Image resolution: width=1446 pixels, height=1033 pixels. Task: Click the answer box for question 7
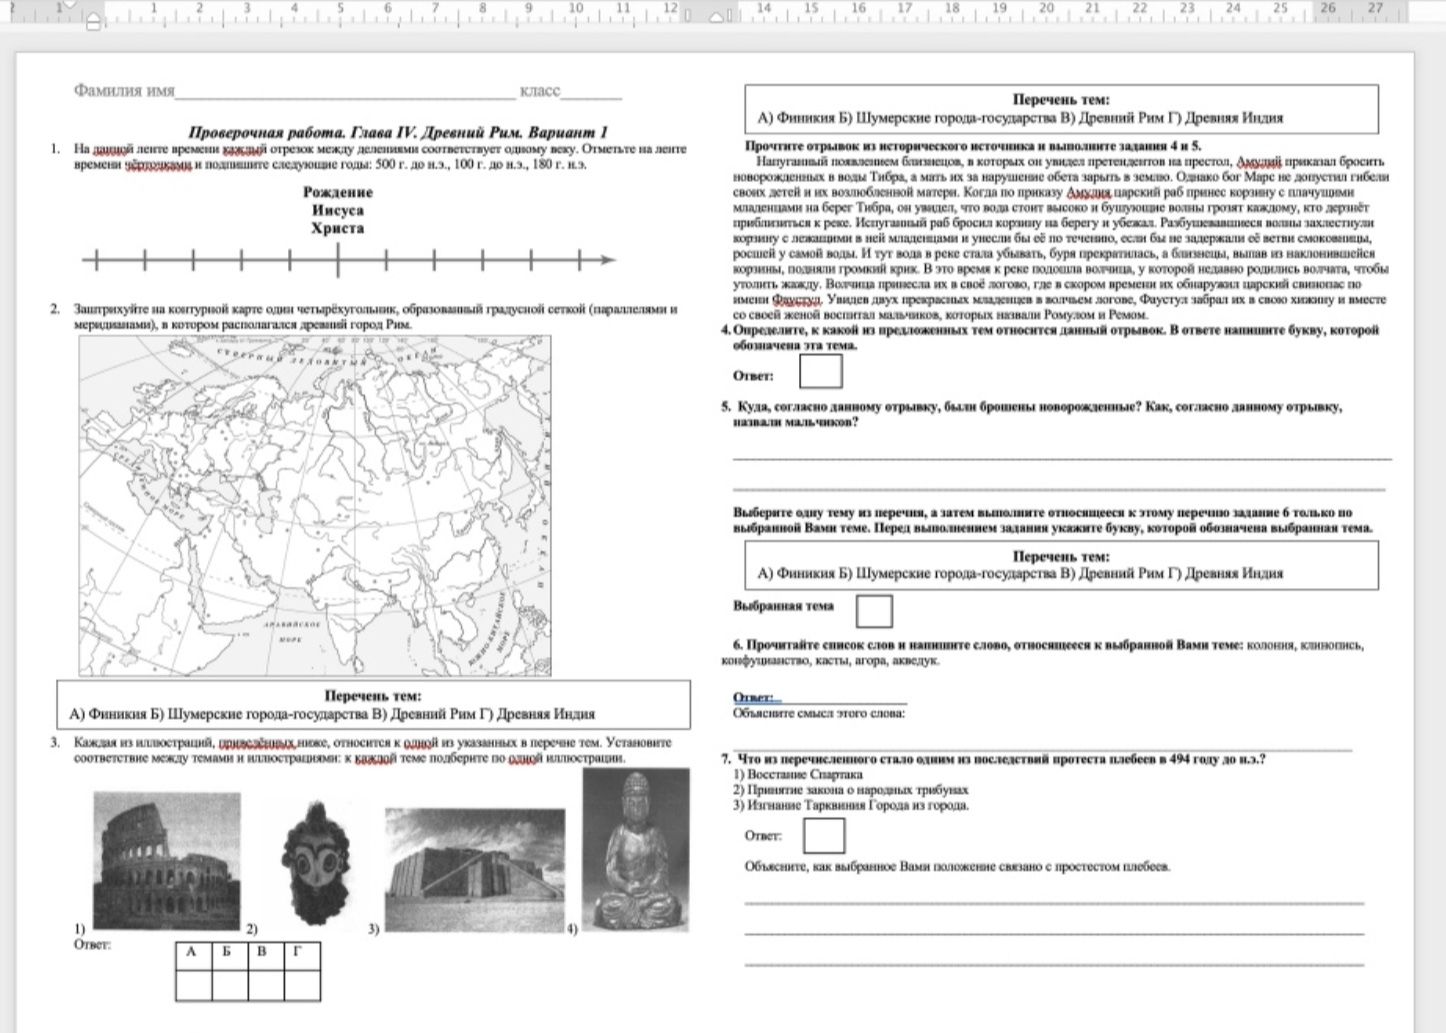click(x=824, y=836)
